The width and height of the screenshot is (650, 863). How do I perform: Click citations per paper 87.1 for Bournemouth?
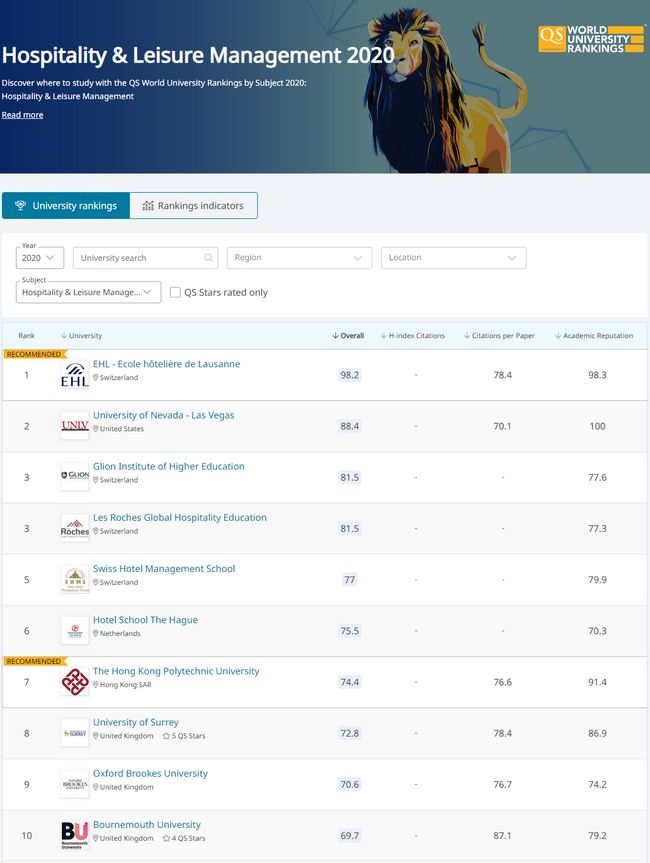click(x=502, y=835)
